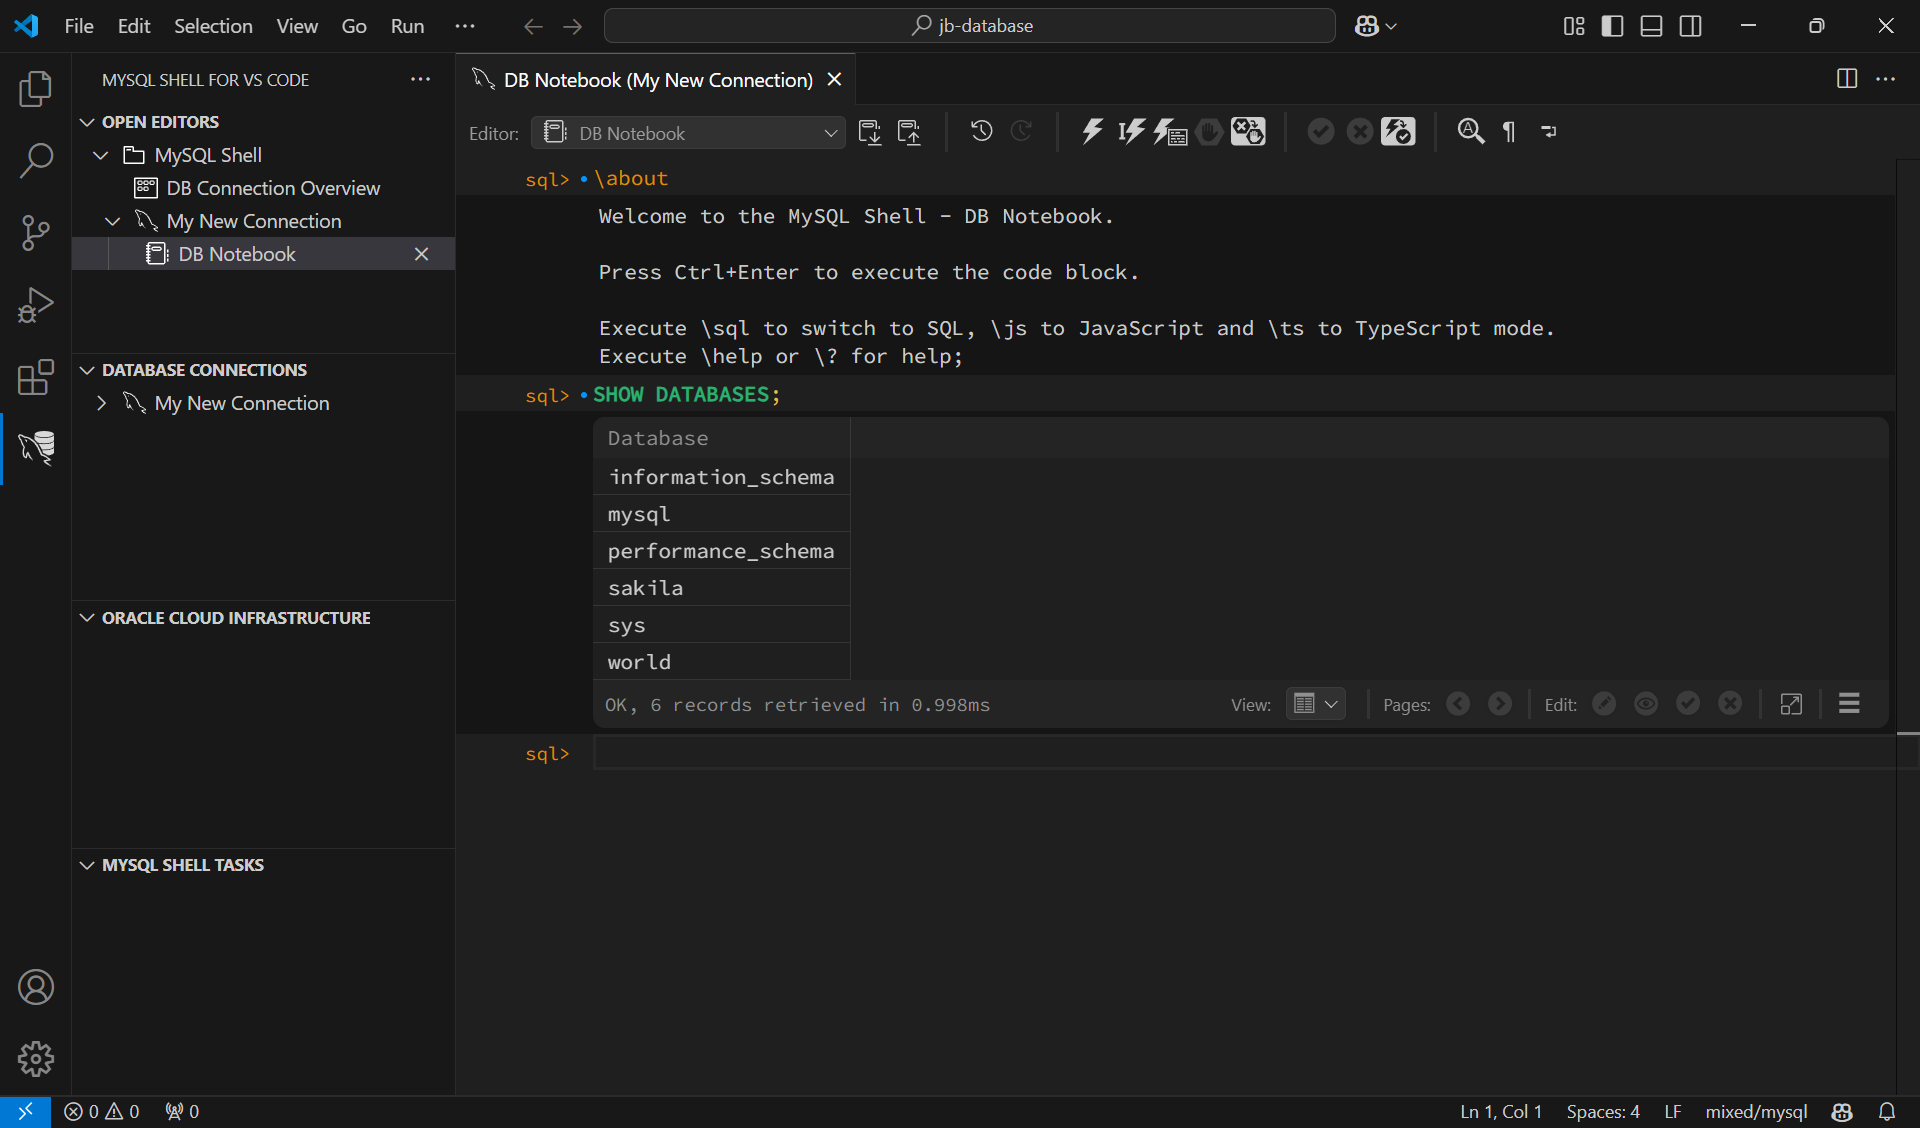Open the Selection menu
Image resolution: width=1920 pixels, height=1128 pixels.
click(213, 26)
